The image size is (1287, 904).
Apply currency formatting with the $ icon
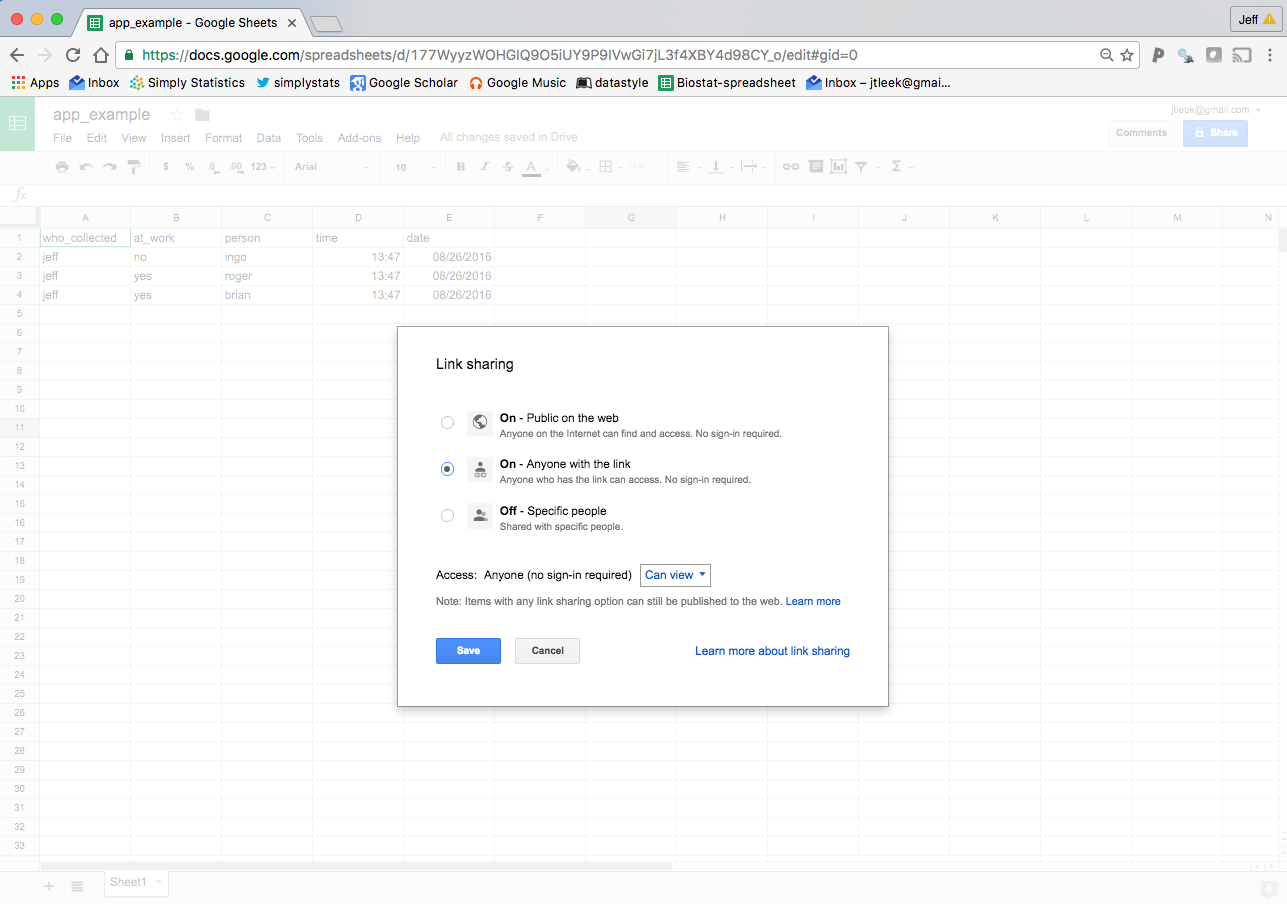(x=166, y=166)
